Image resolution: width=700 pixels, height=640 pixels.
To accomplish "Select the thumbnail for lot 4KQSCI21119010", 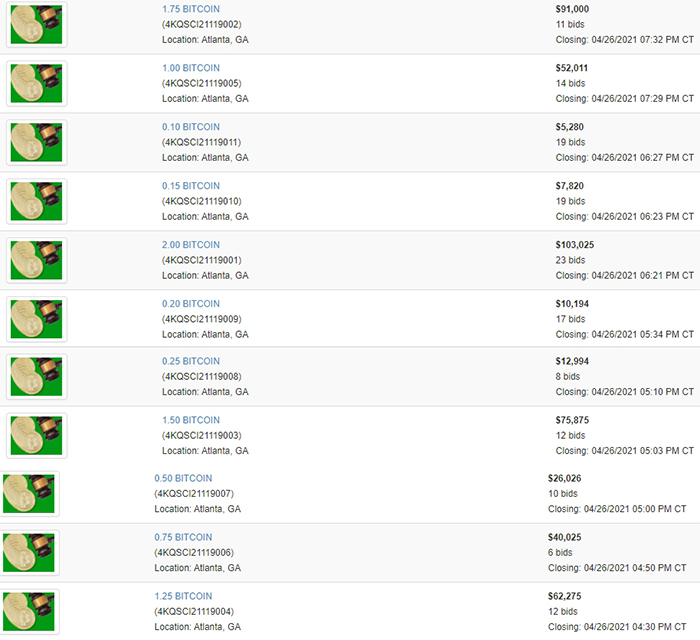I will tap(37, 201).
